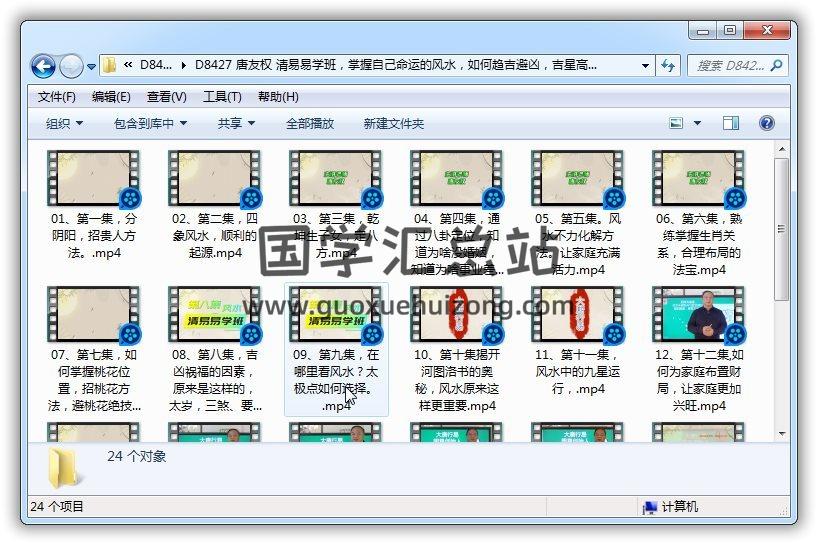Select video 06、第六集 thumbnail

tap(699, 178)
